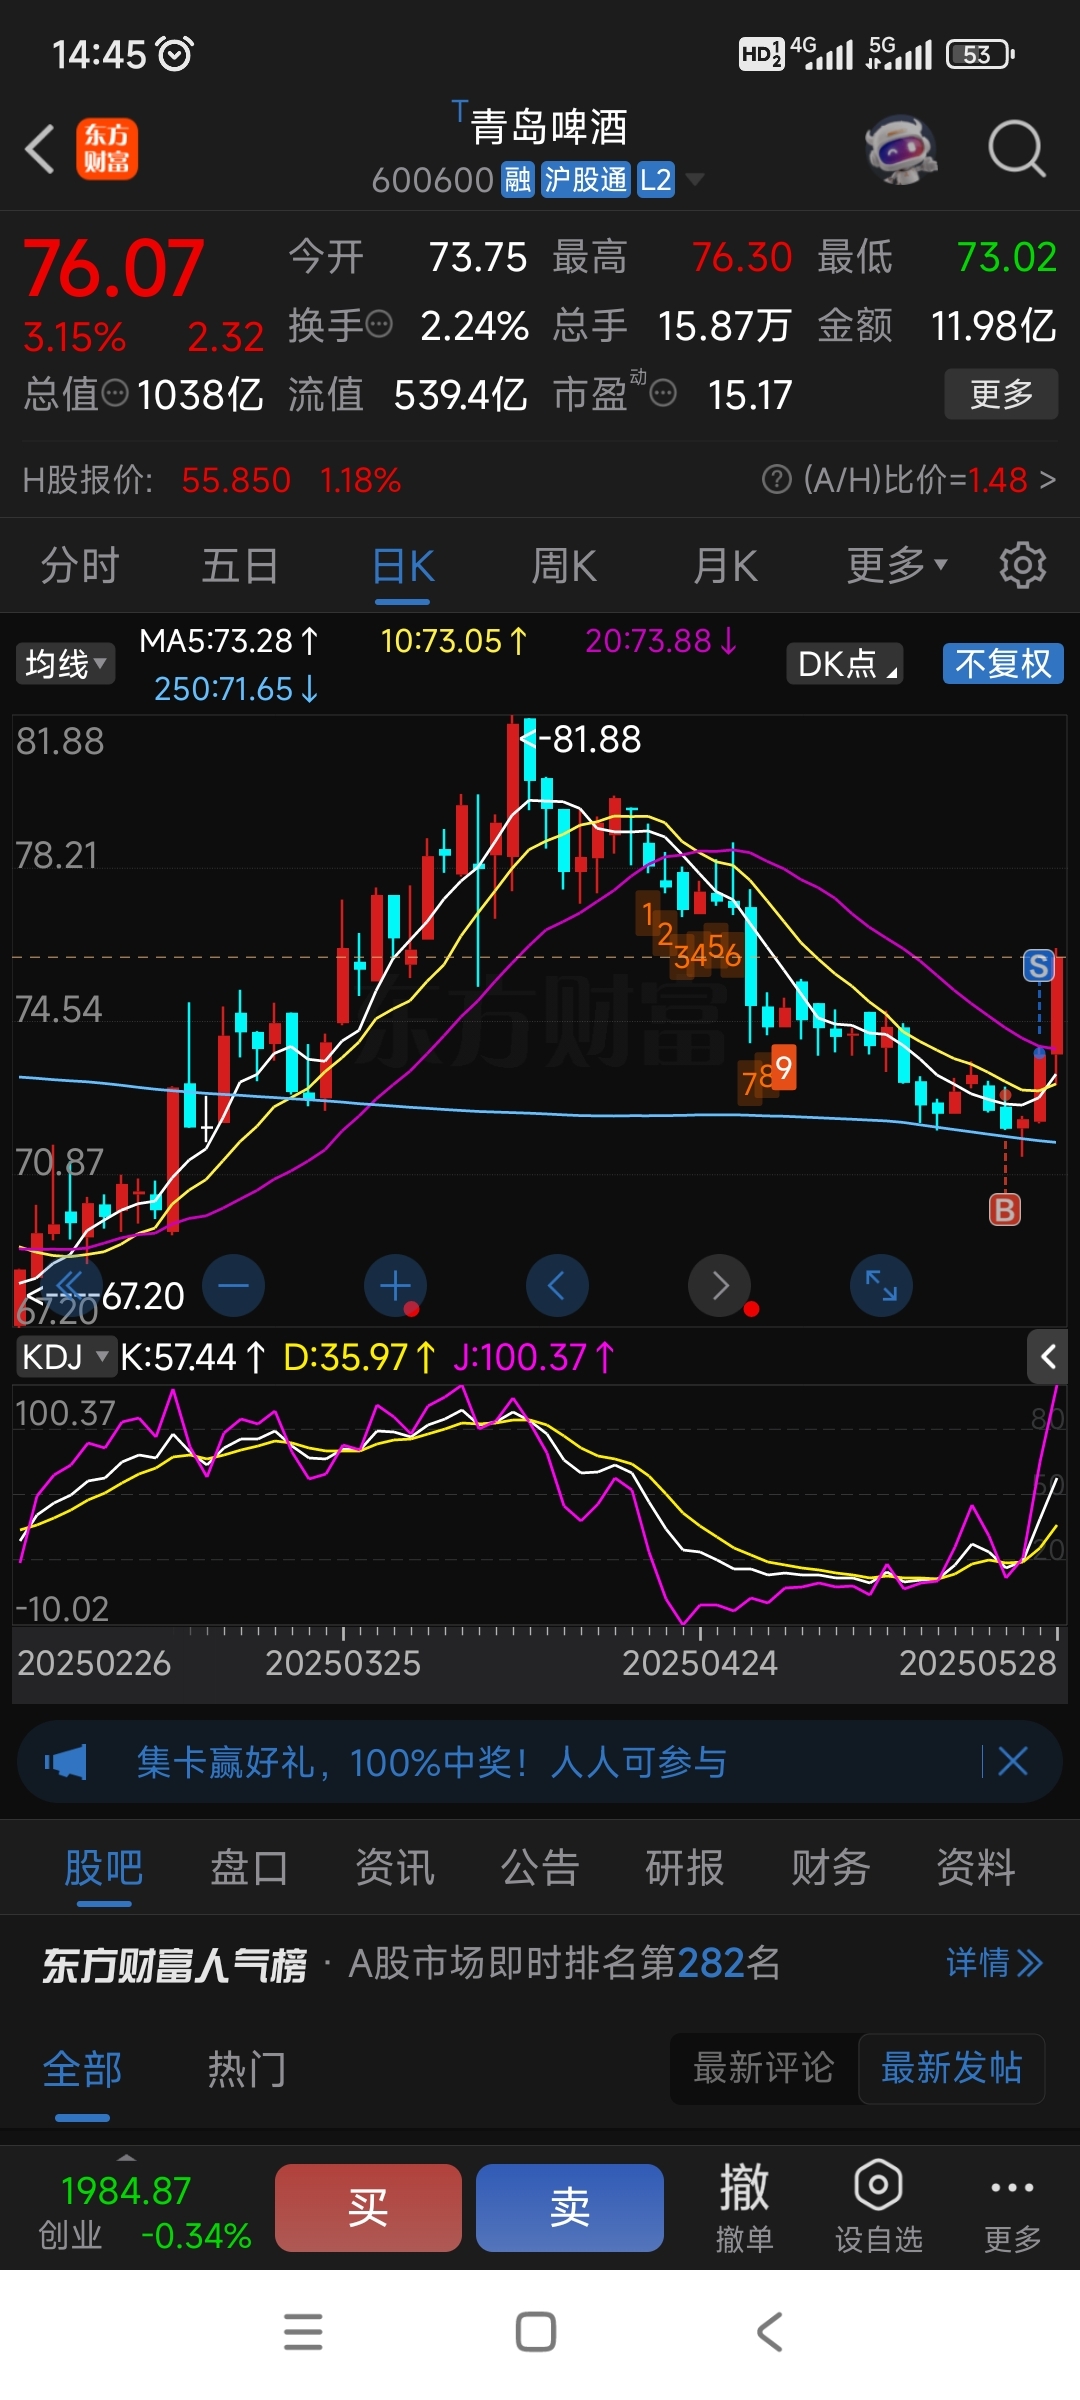Collapse side panel arrow near KDJ
The height and width of the screenshot is (2400, 1080).
[x=1048, y=1357]
